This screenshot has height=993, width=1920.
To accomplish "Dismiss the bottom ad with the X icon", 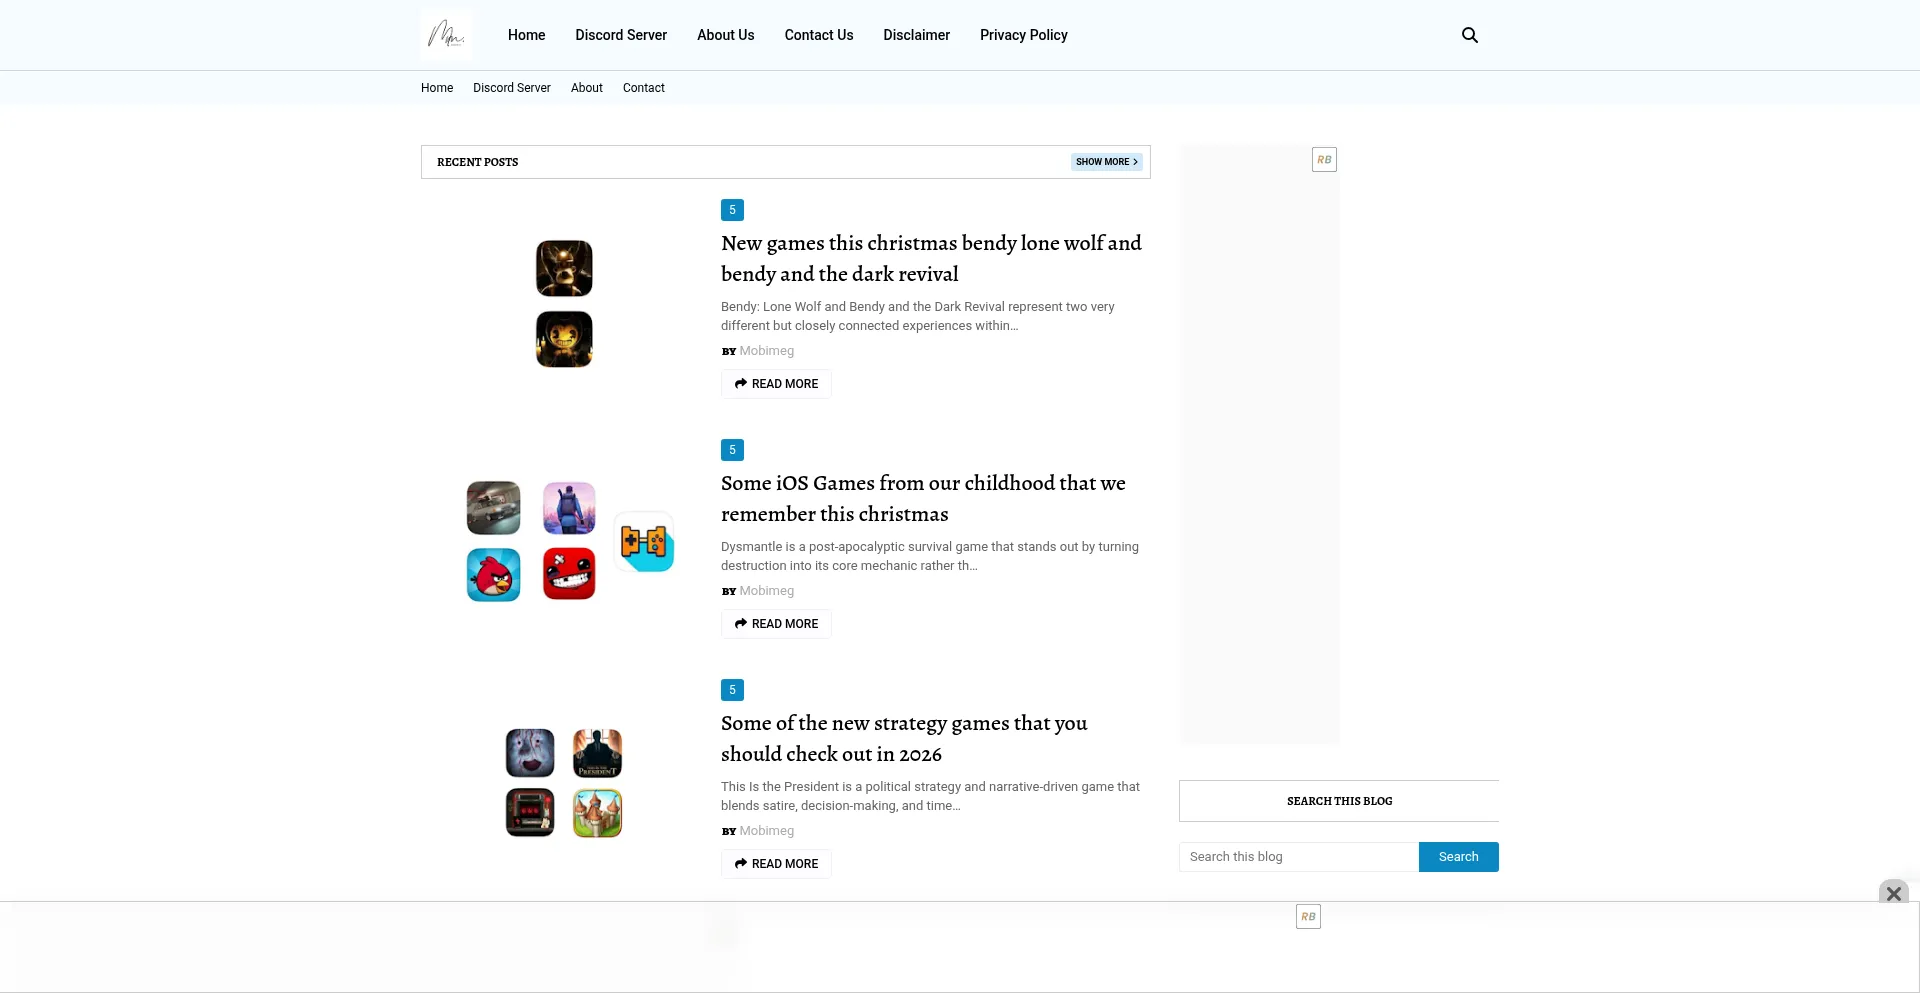I will coord(1893,893).
